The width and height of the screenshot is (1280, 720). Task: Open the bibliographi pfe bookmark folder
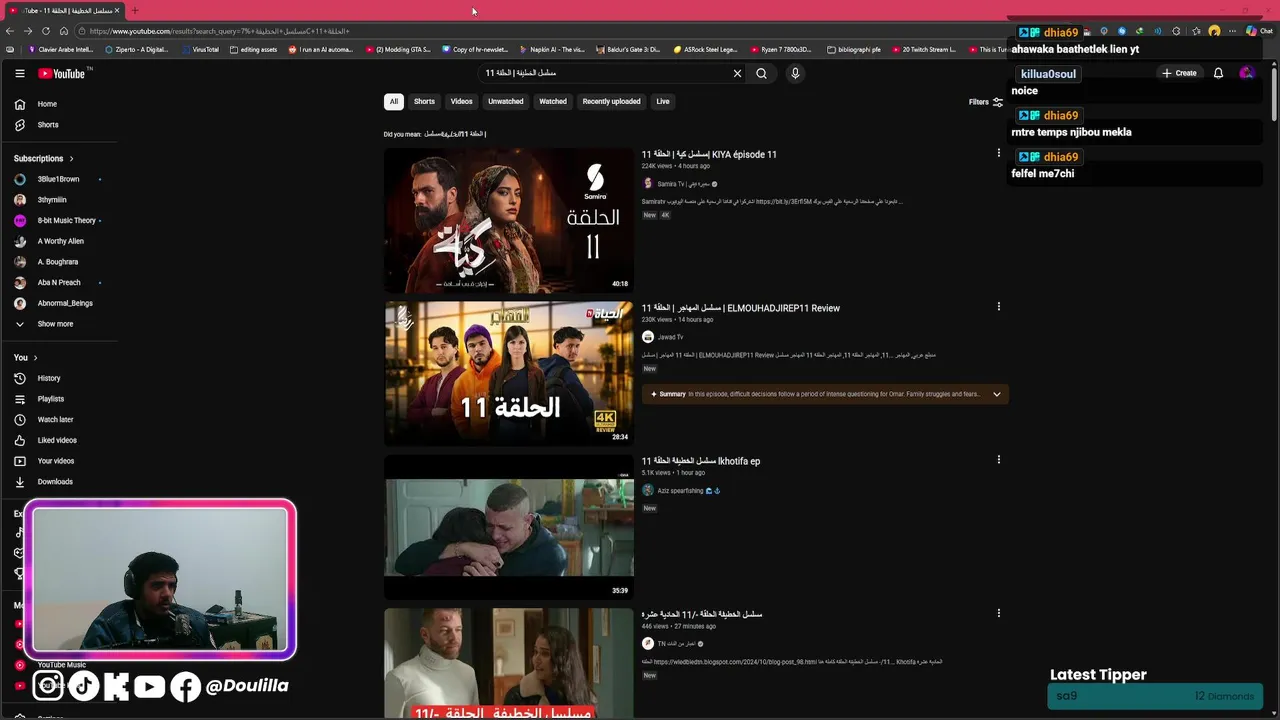point(853,49)
